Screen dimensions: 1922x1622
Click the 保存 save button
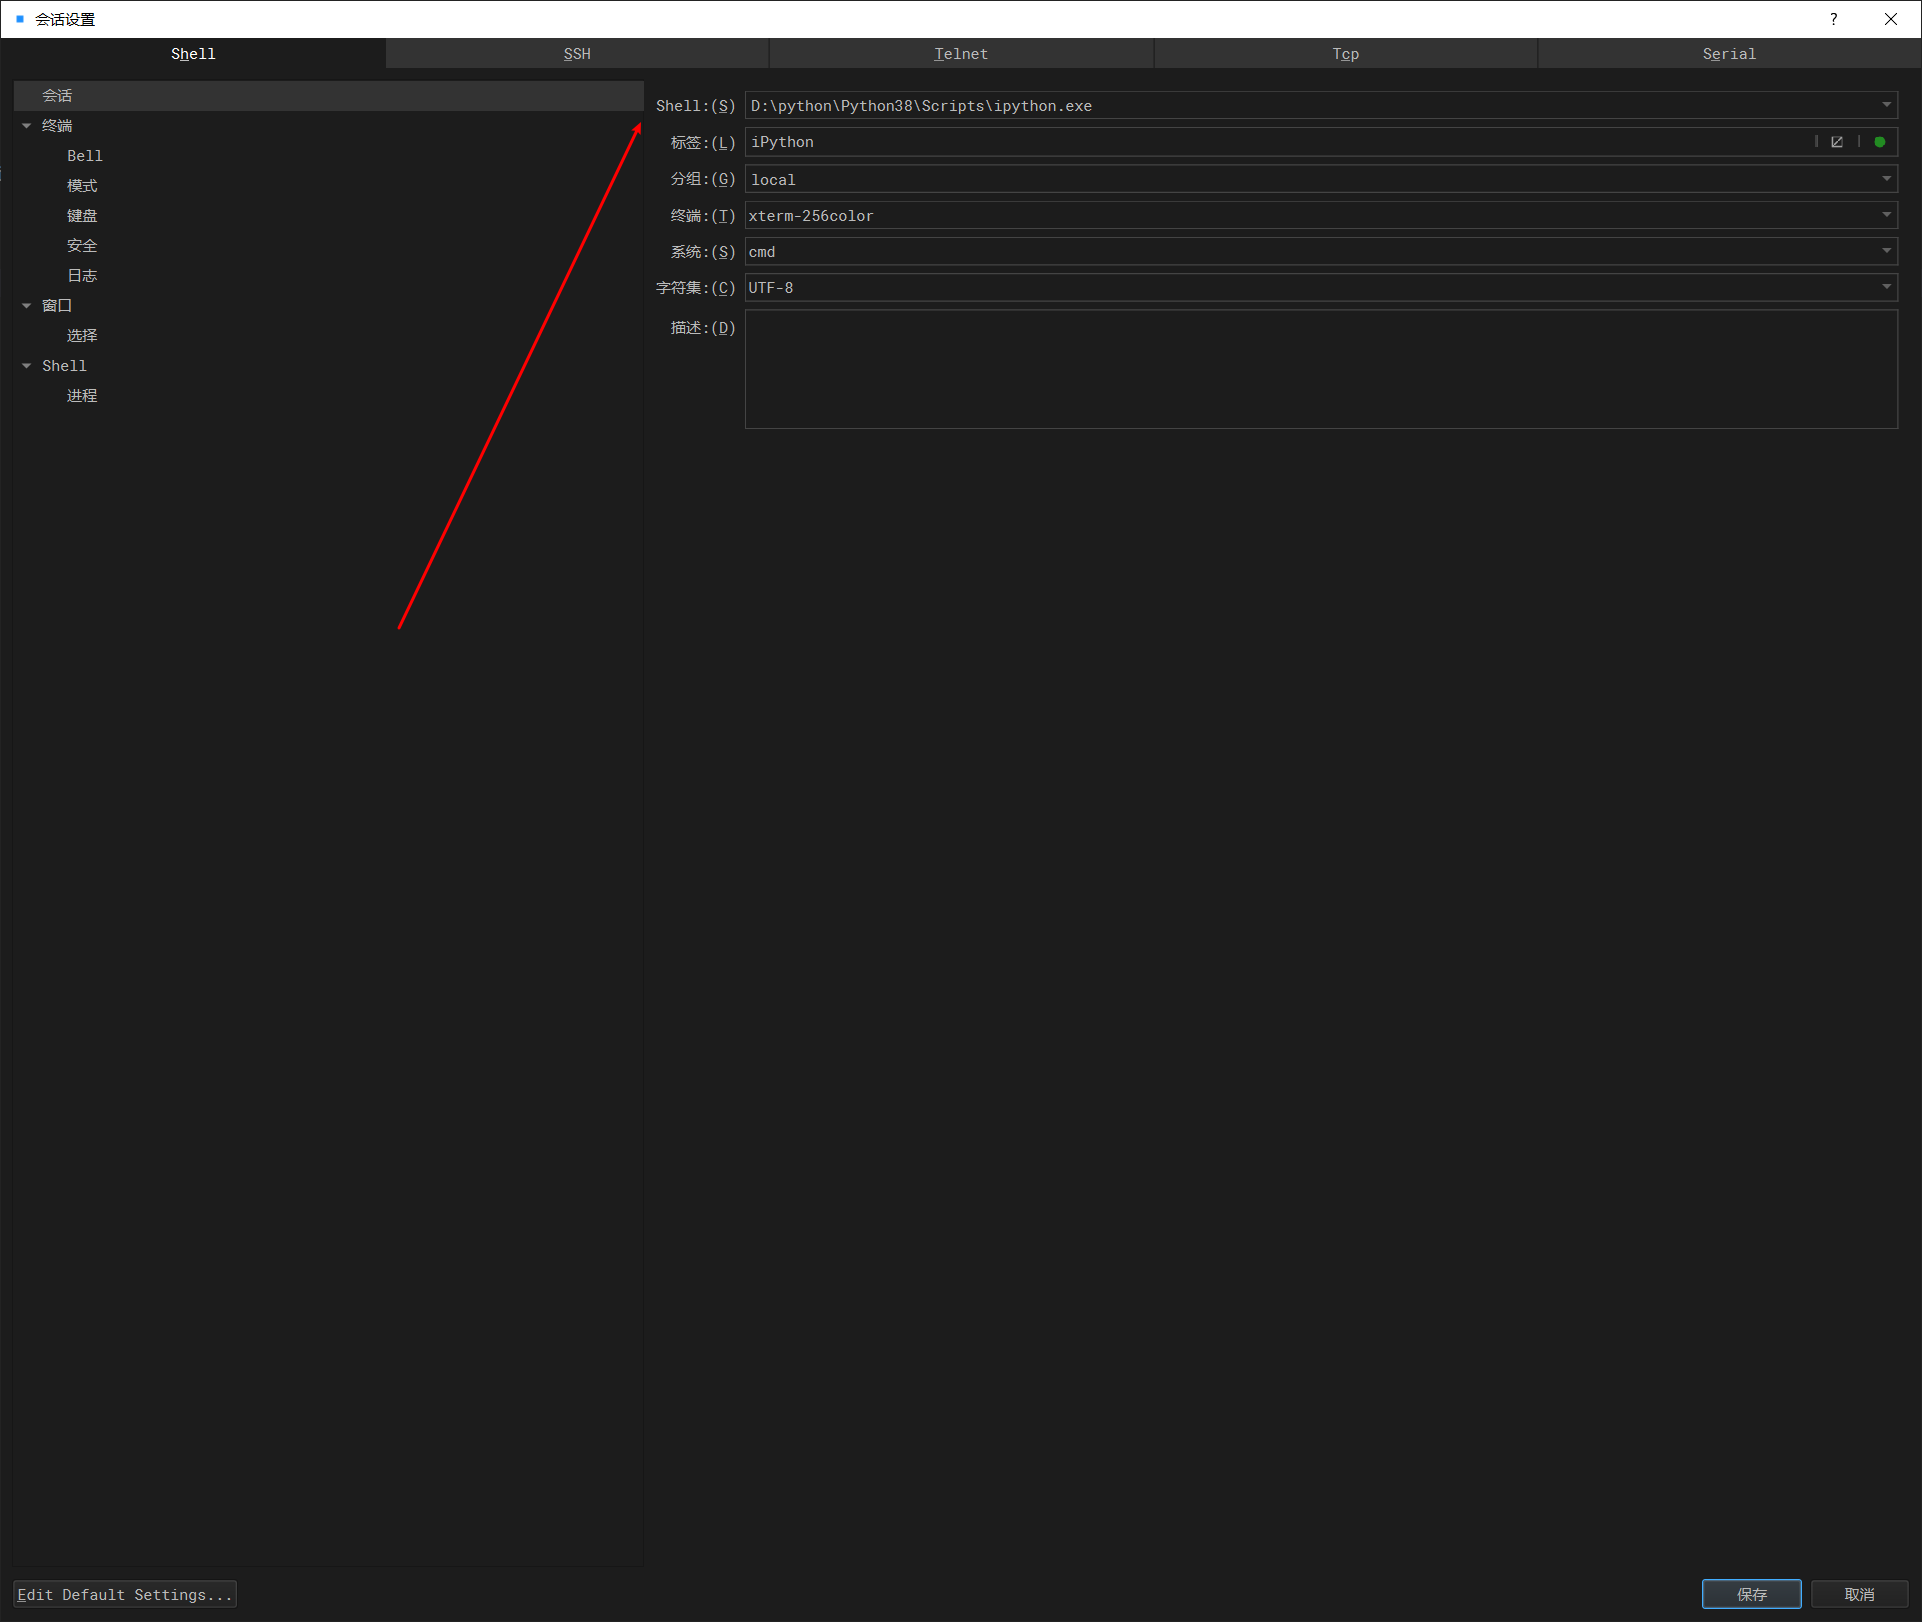1751,1594
